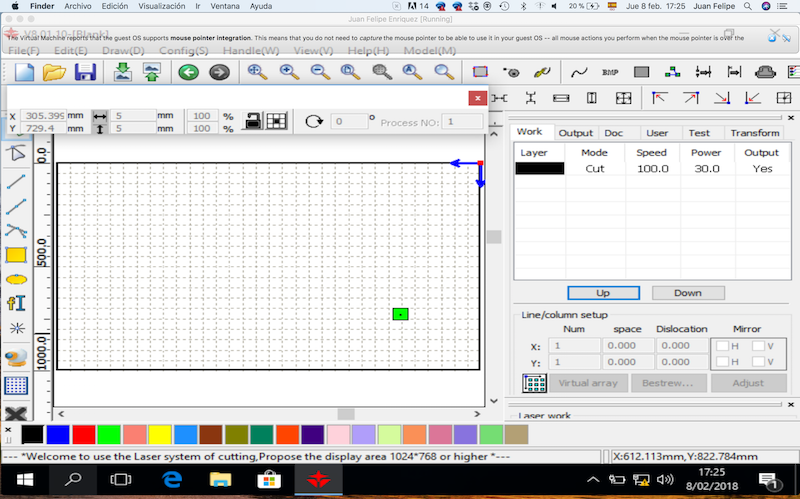800x499 pixels.
Task: Click the canvas horizontal scrollbar right arrow
Action: click(x=477, y=414)
